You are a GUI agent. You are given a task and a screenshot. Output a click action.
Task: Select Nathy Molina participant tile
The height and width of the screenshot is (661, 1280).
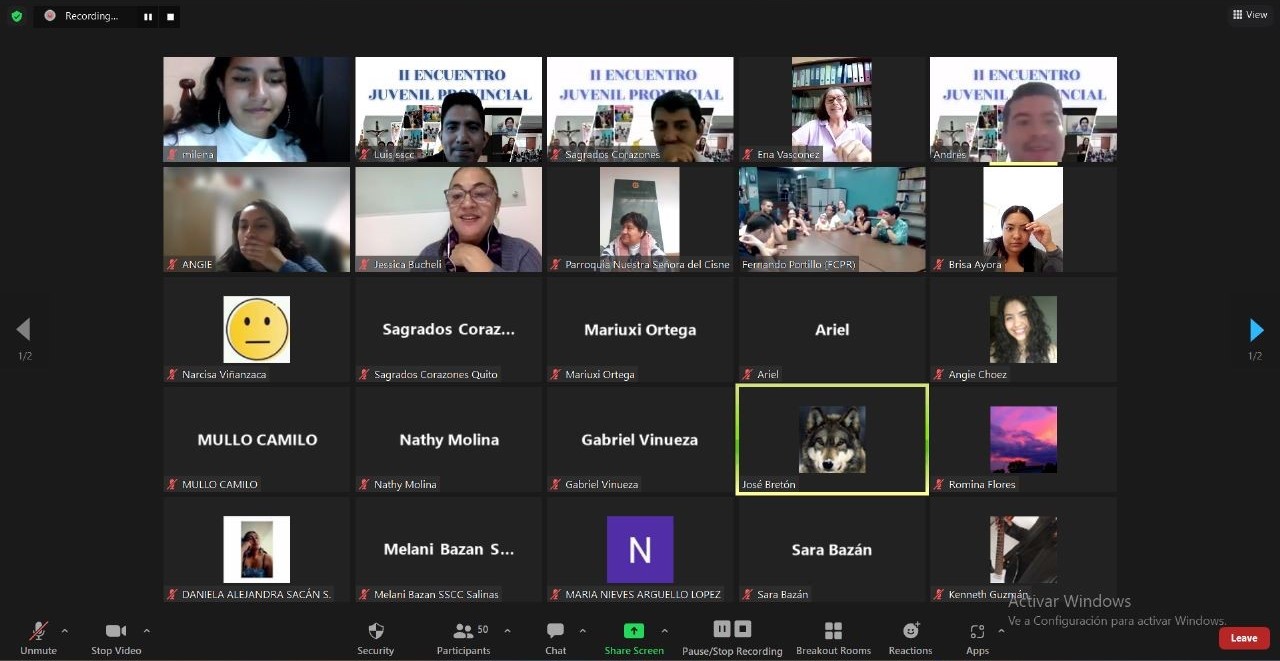[x=448, y=439]
